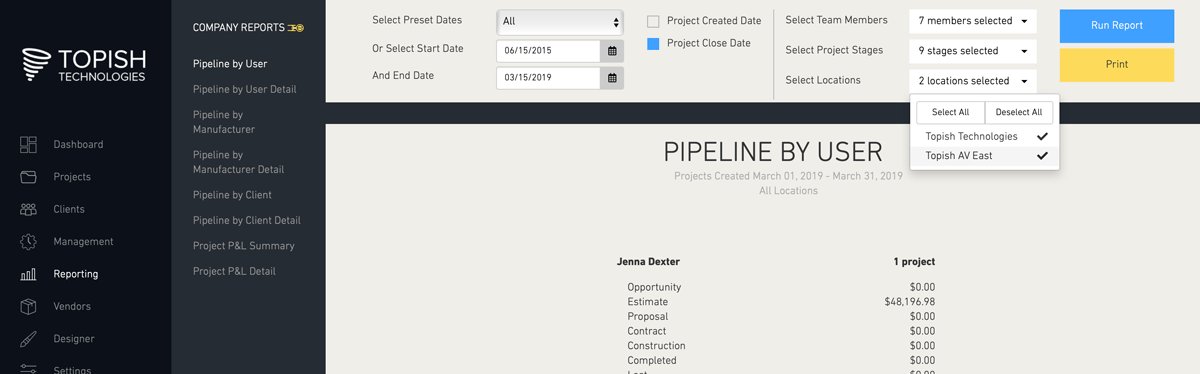Open the preset dates dropdown

pos(560,21)
